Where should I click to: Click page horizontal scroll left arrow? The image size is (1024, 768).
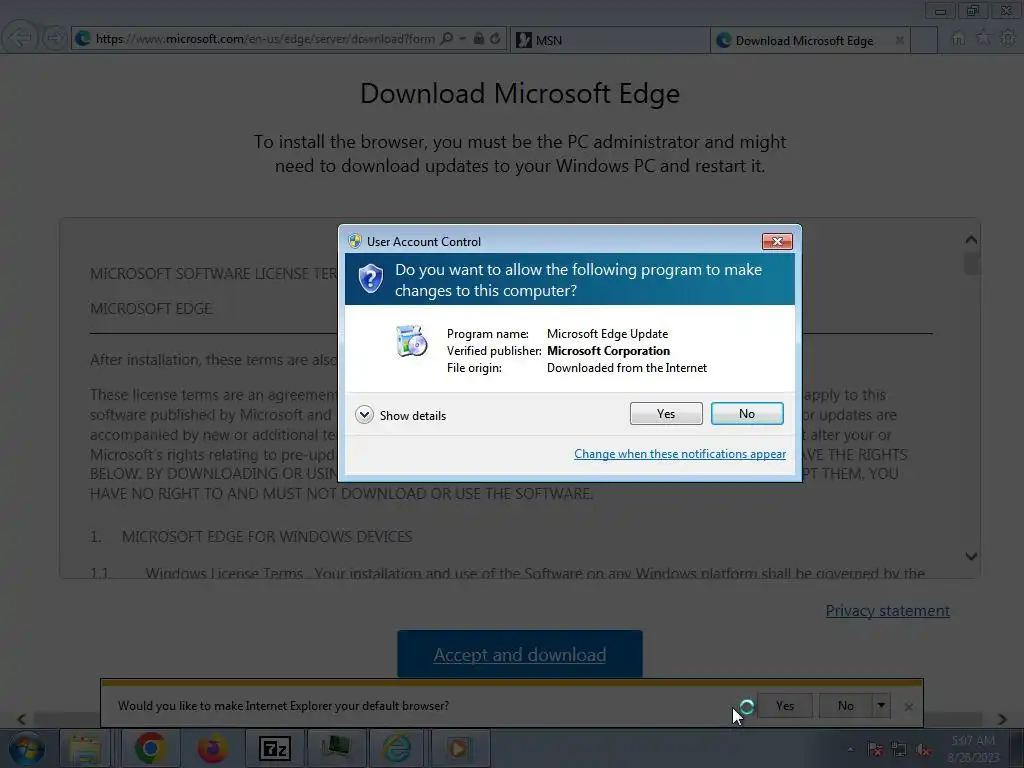coord(22,719)
